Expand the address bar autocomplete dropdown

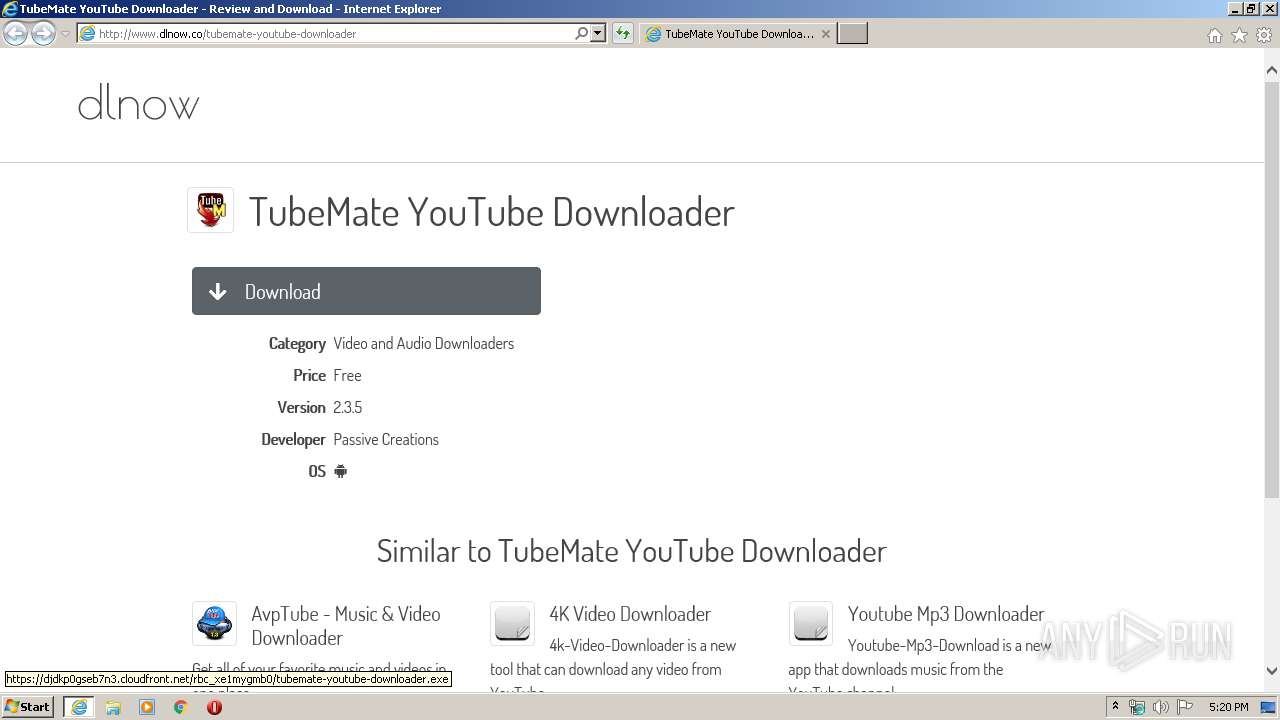click(x=598, y=33)
